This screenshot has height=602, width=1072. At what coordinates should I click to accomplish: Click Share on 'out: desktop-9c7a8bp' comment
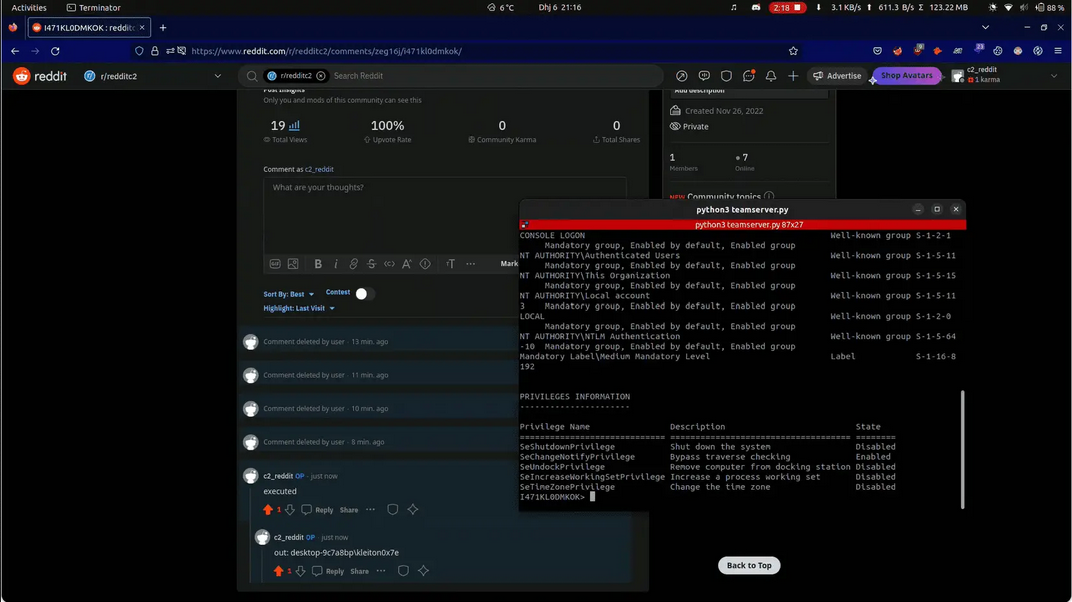click(x=360, y=572)
